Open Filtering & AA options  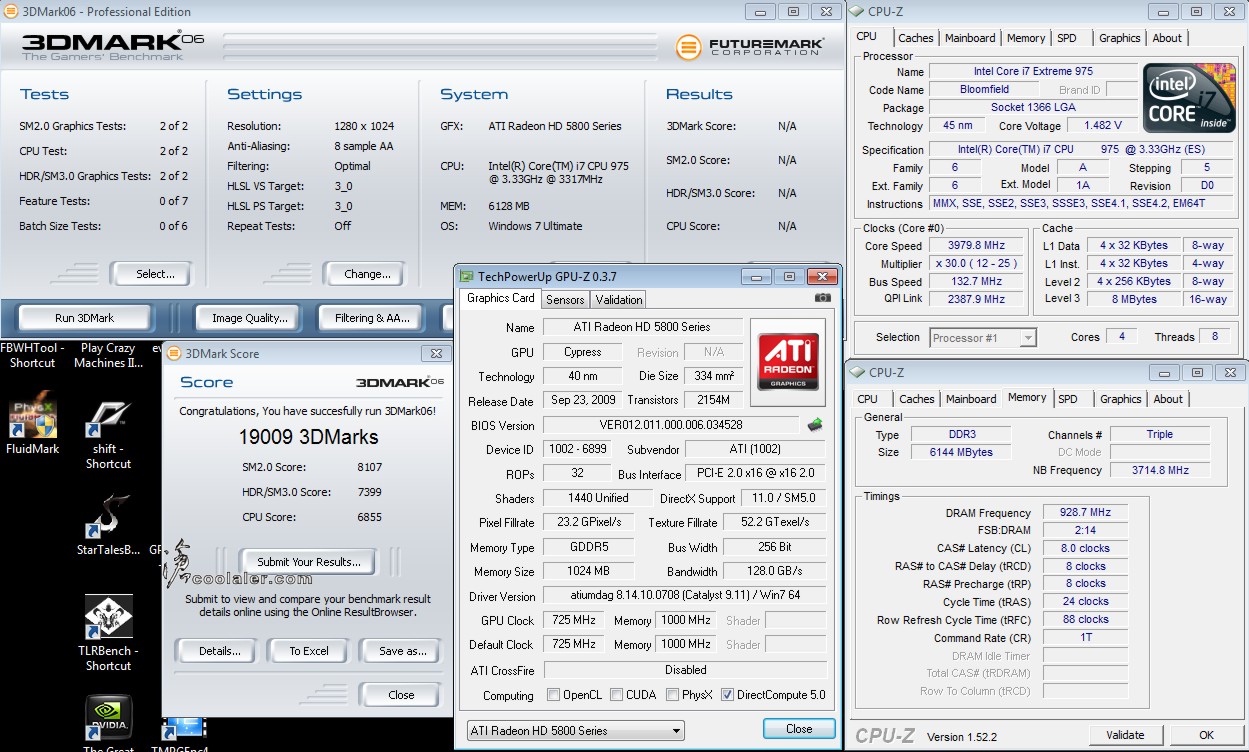[x=373, y=318]
